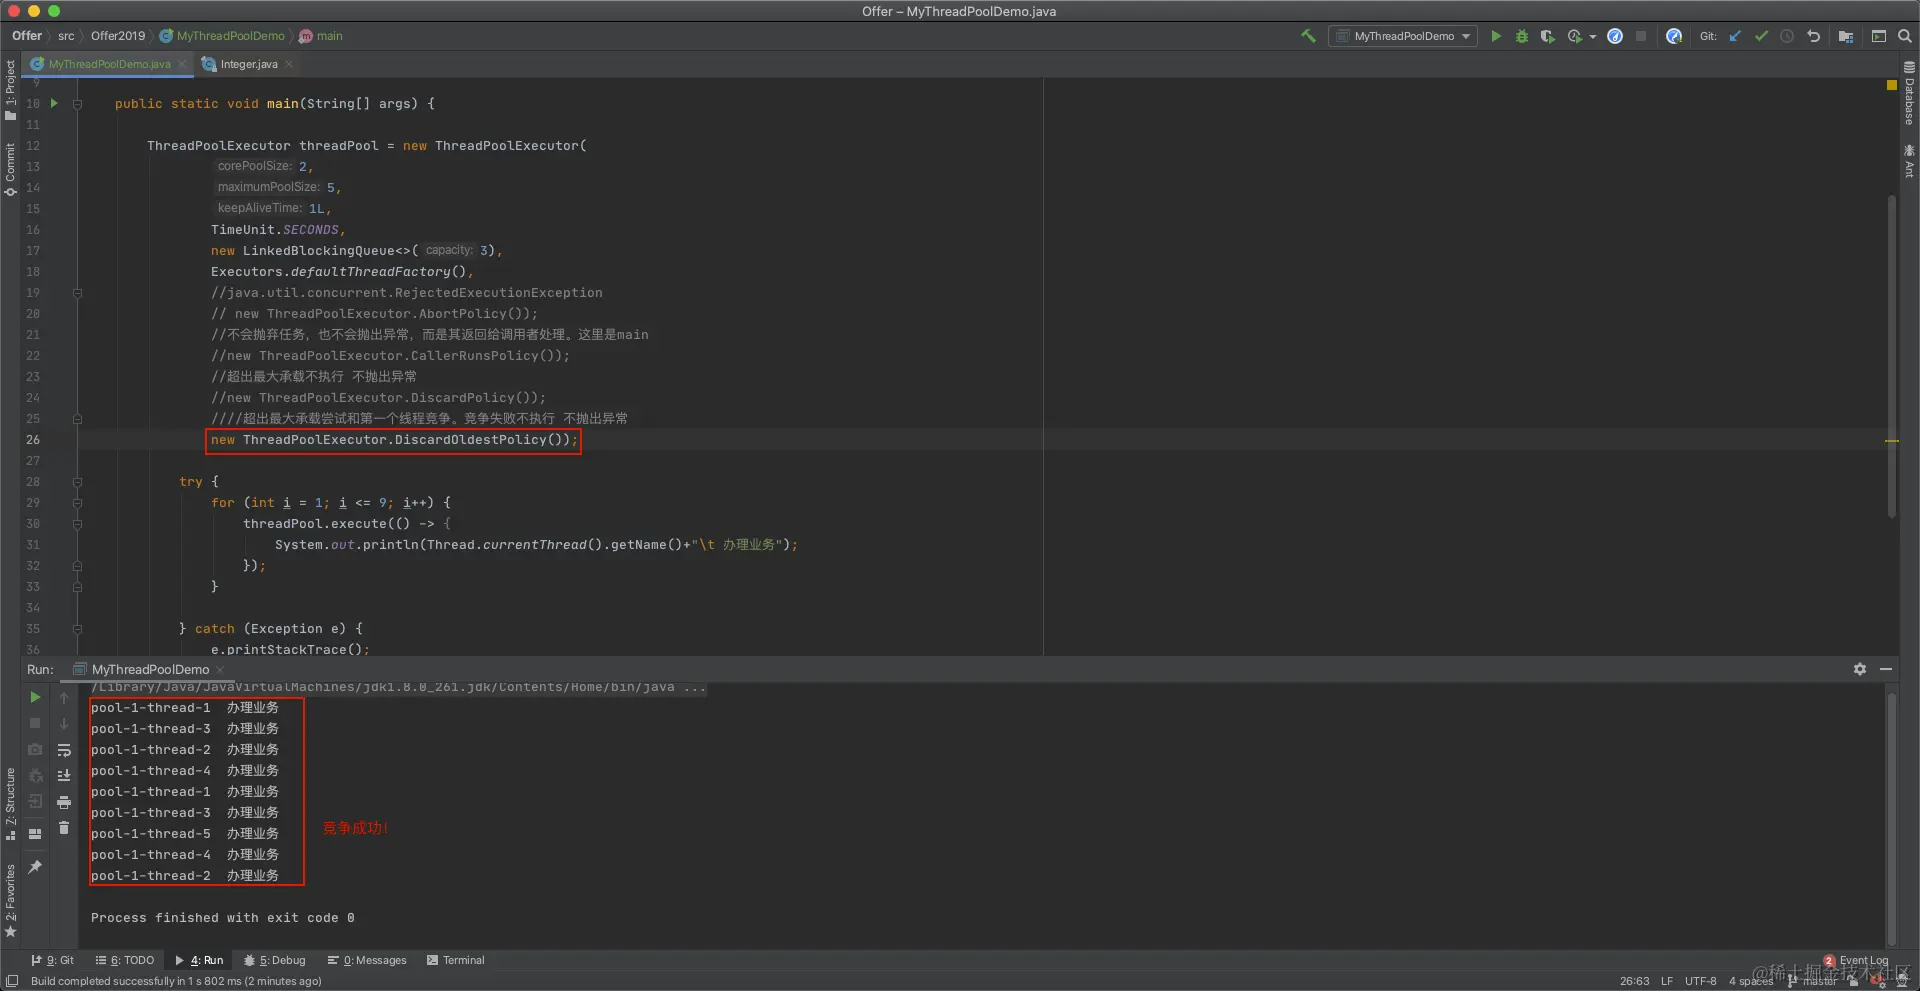Screen dimensions: 1920x991
Task: Open Search Everywhere magnifier icon
Action: tap(1905, 36)
